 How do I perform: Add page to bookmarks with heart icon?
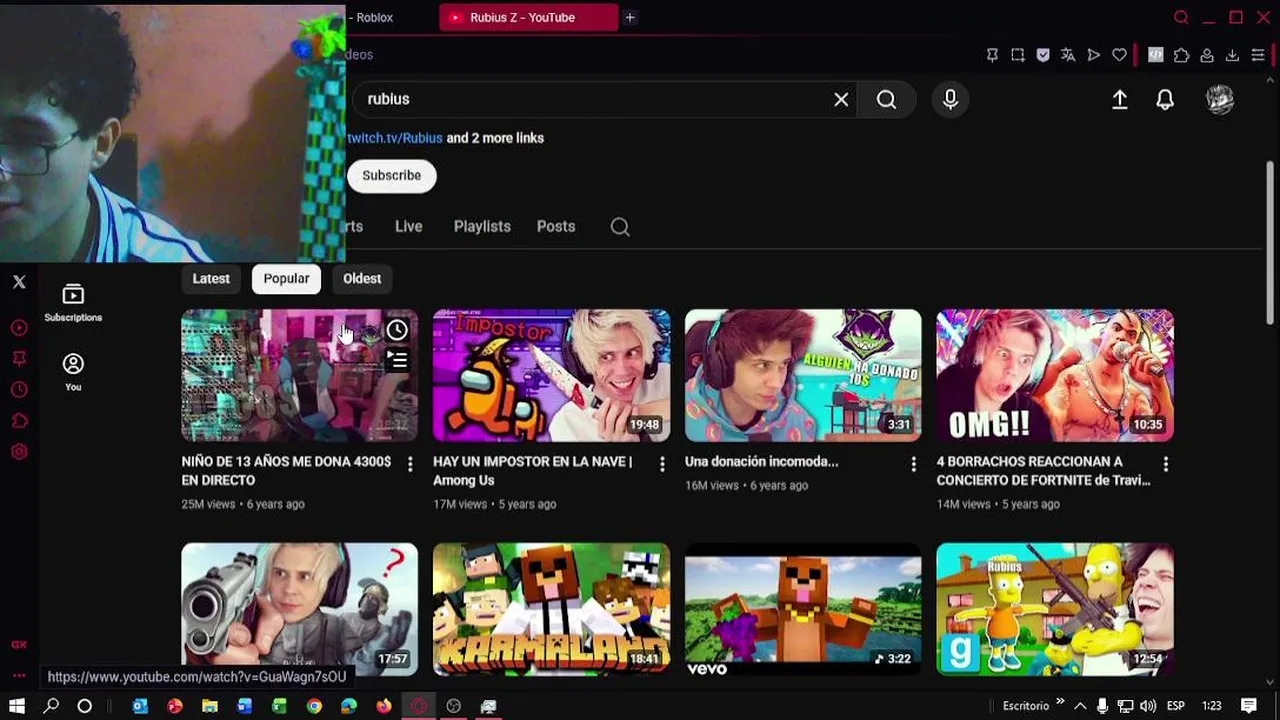(1119, 55)
